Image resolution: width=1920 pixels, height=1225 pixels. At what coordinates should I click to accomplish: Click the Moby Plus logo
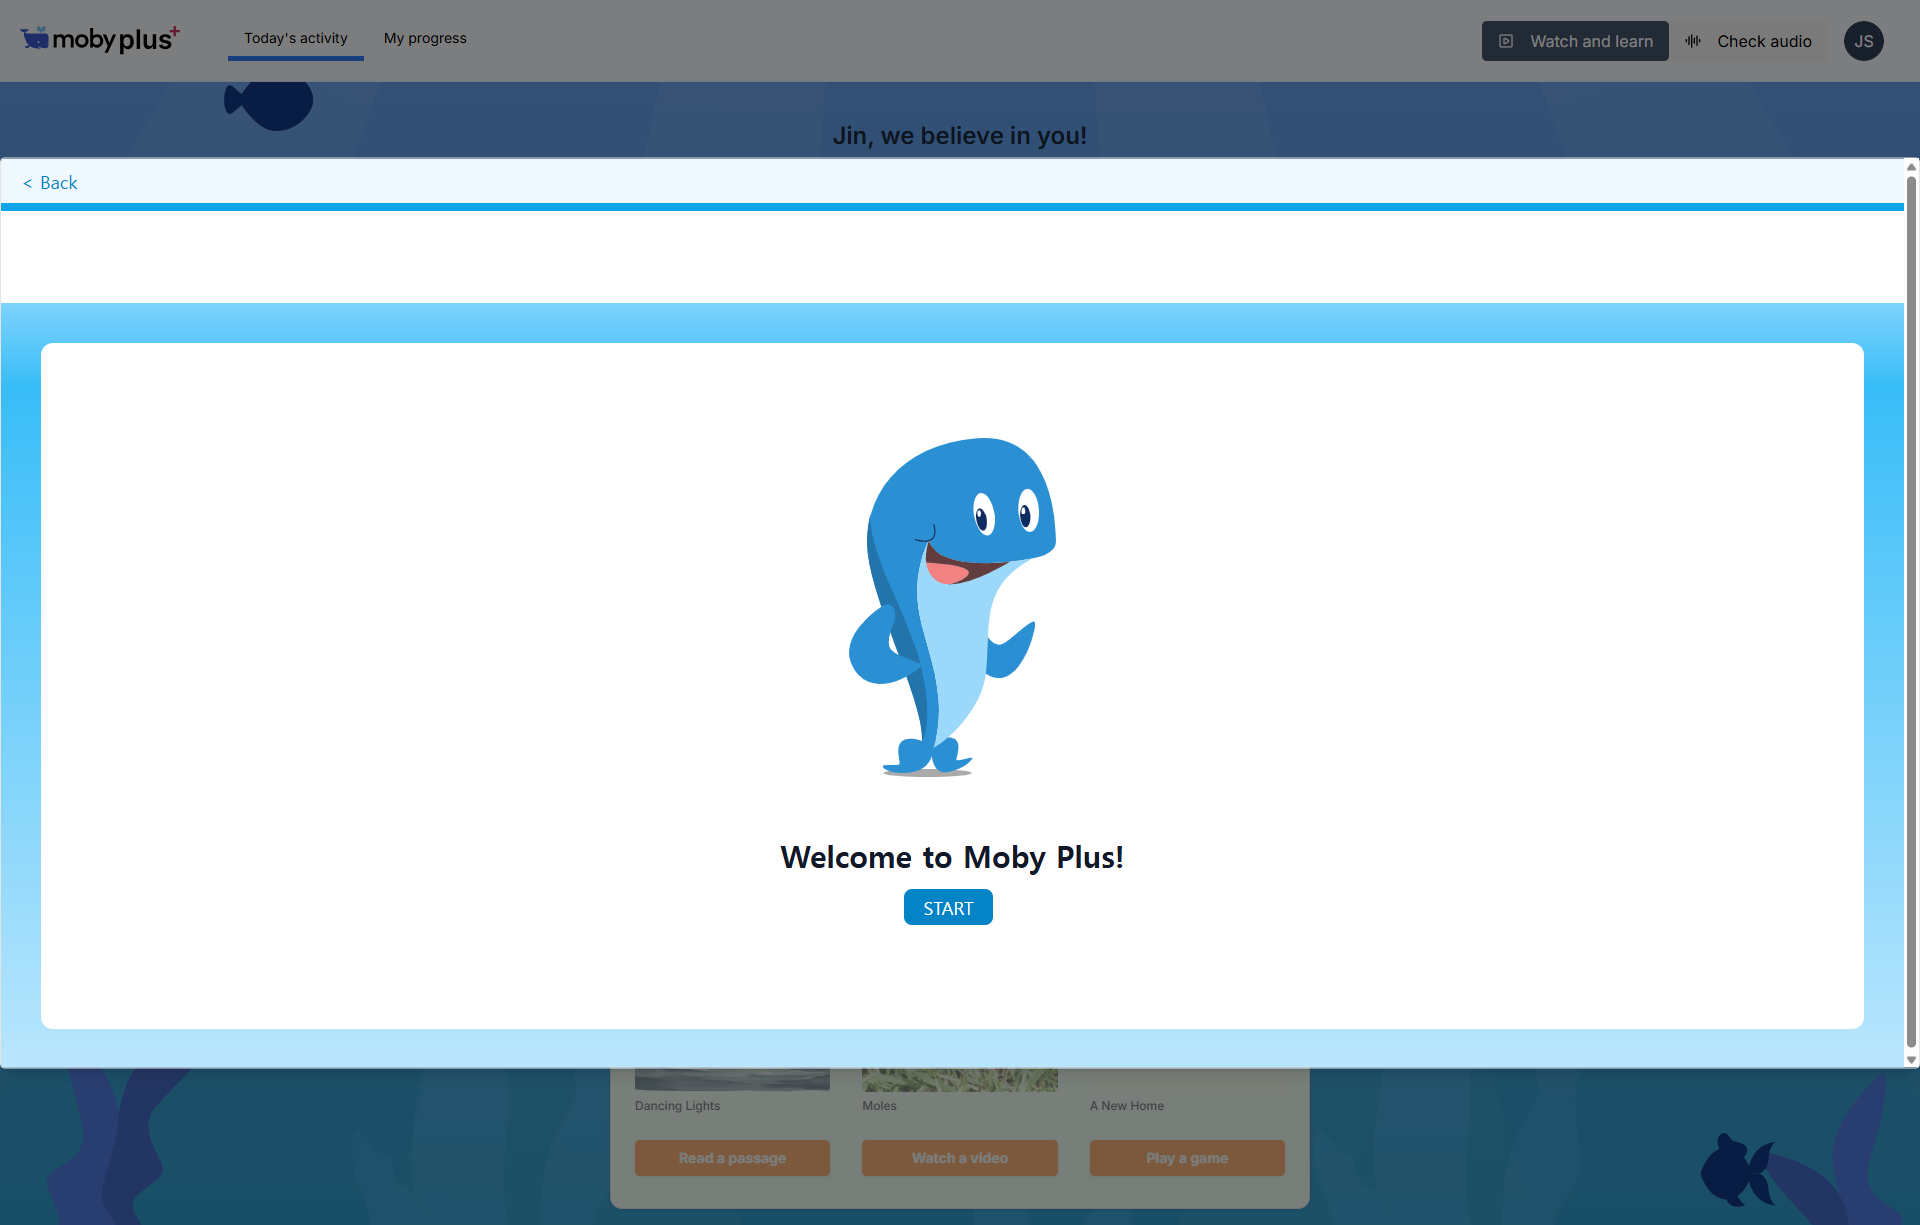click(x=100, y=39)
